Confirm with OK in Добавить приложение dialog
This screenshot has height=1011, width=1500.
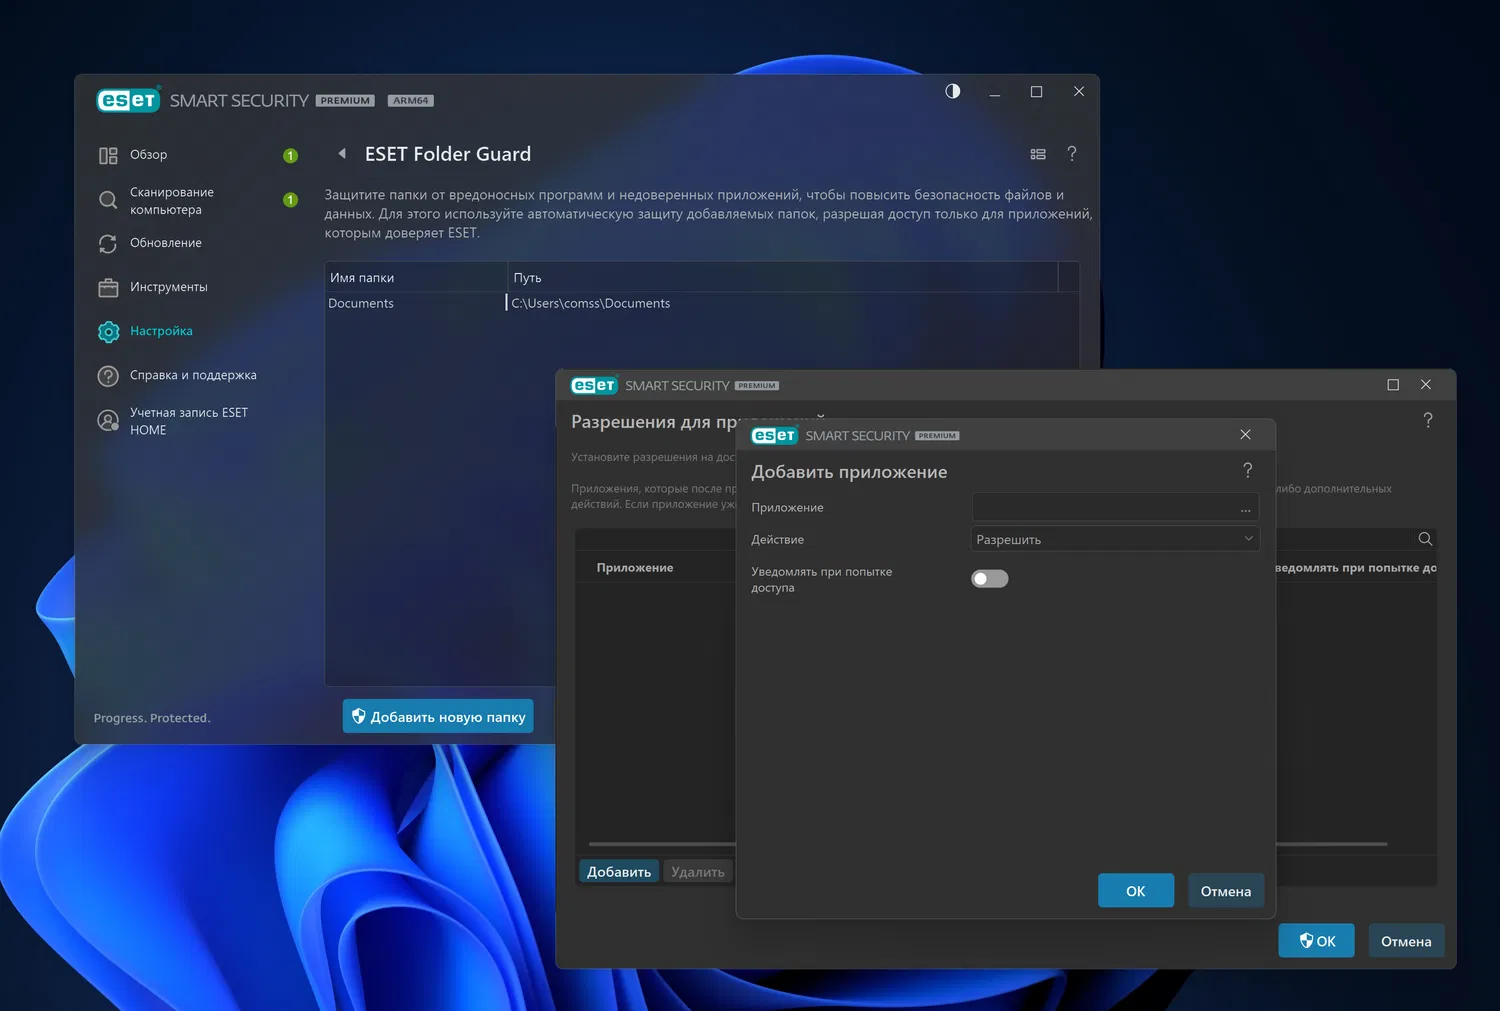point(1136,891)
